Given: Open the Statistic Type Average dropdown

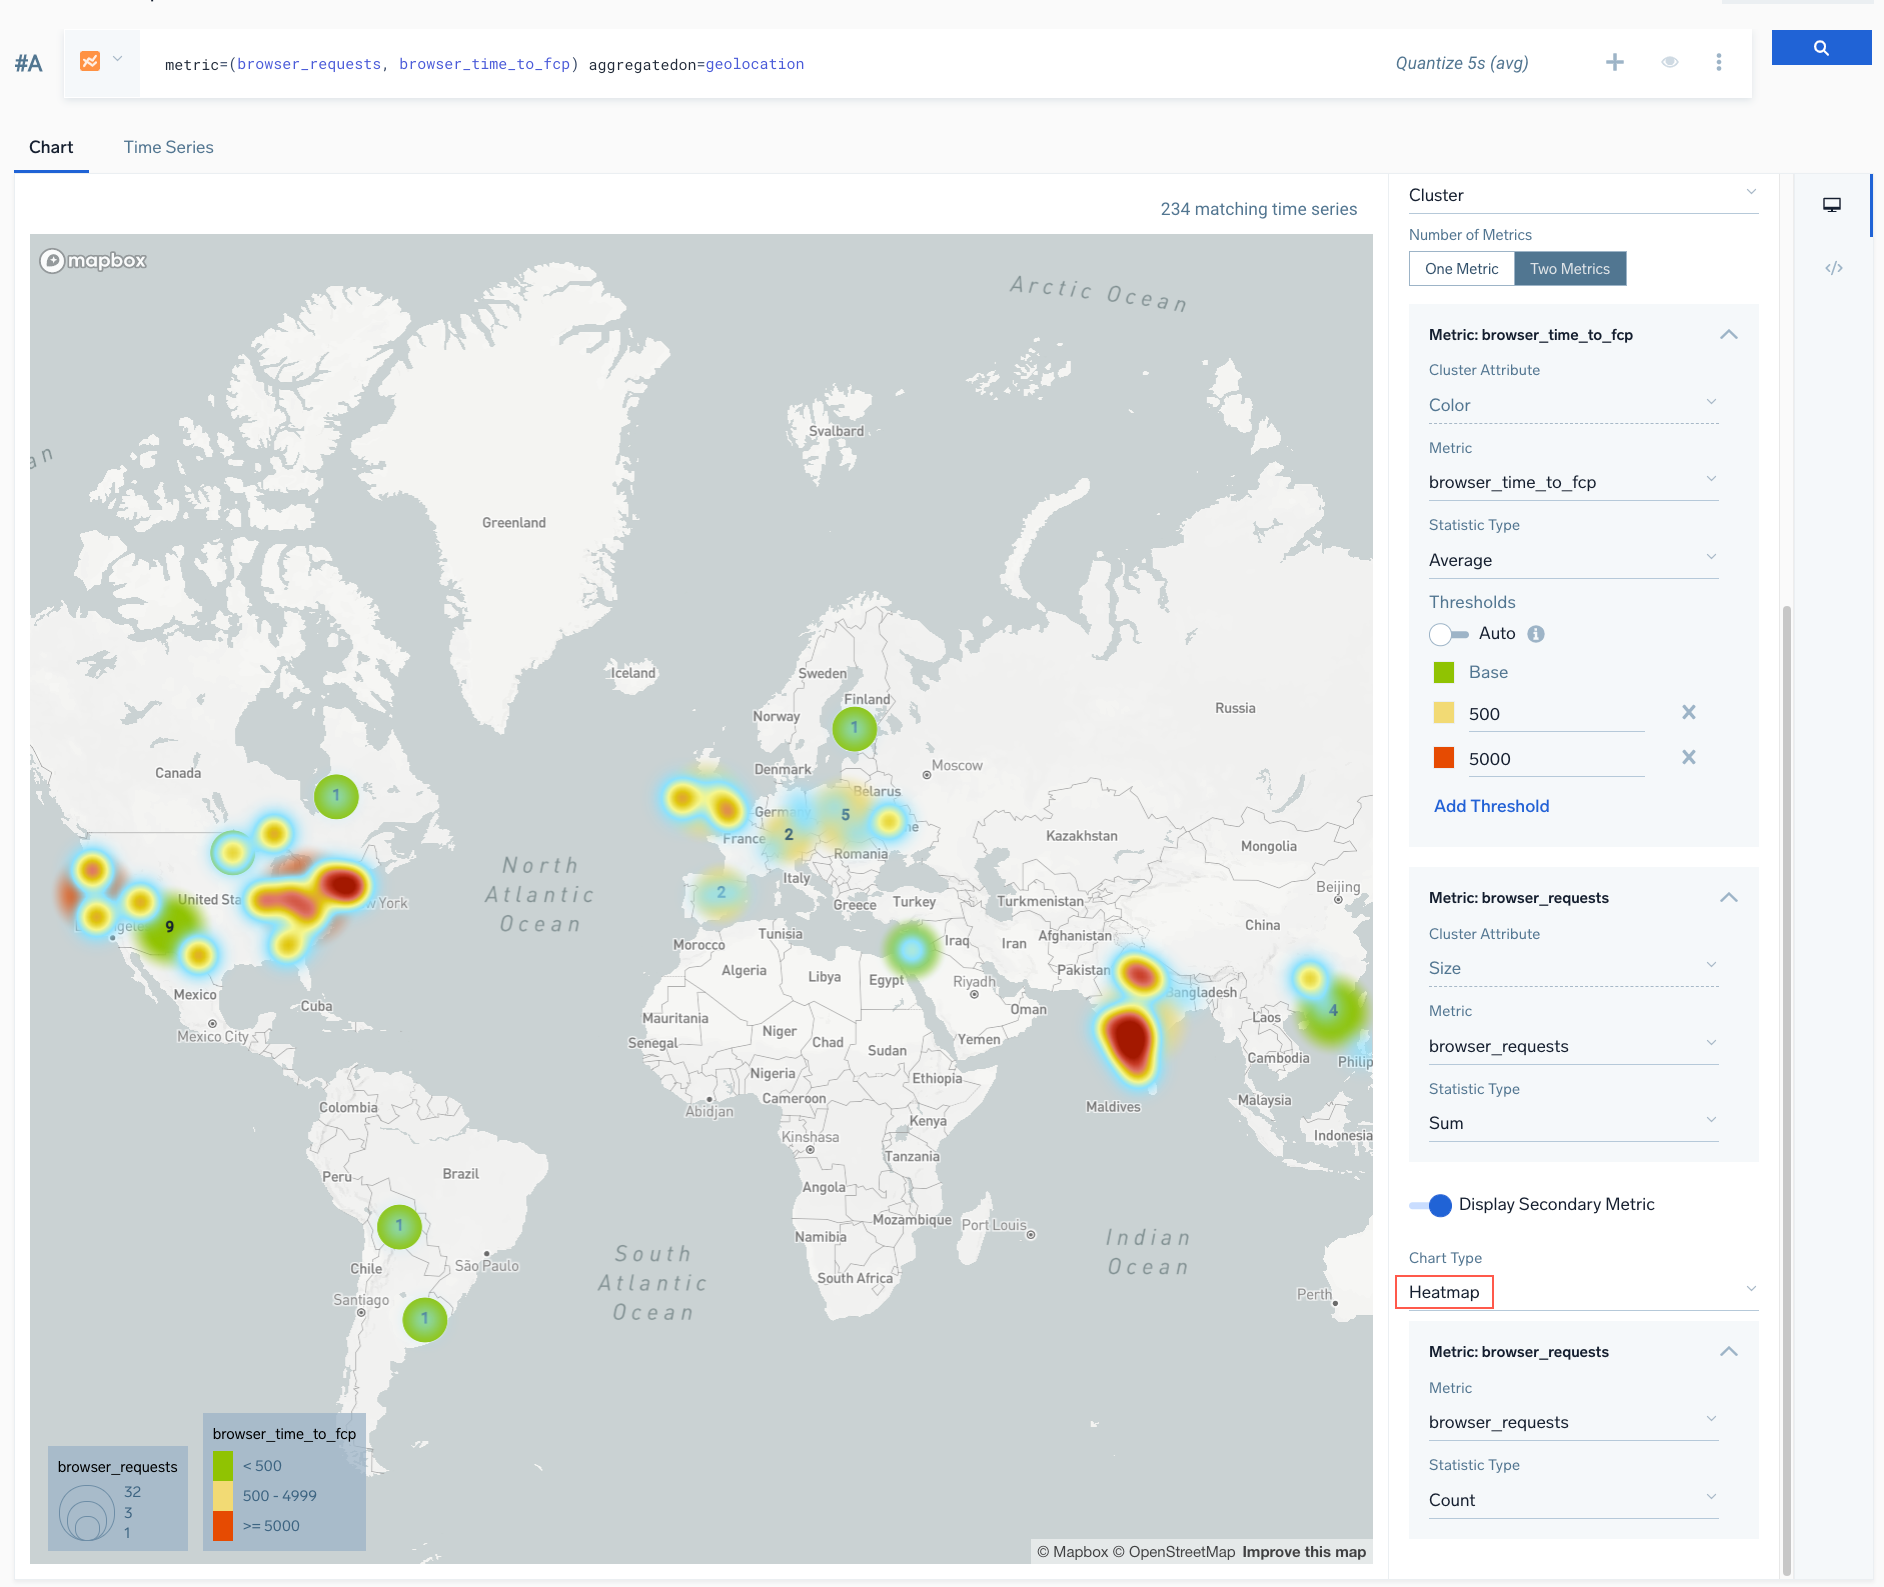Looking at the screenshot, I should 1572,560.
